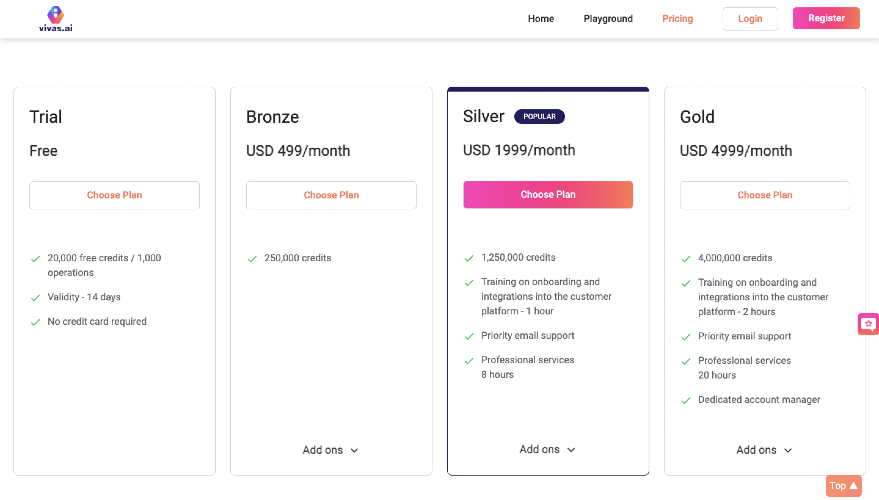Click checkmark beside 'Validity - 14 days'

click(35, 298)
